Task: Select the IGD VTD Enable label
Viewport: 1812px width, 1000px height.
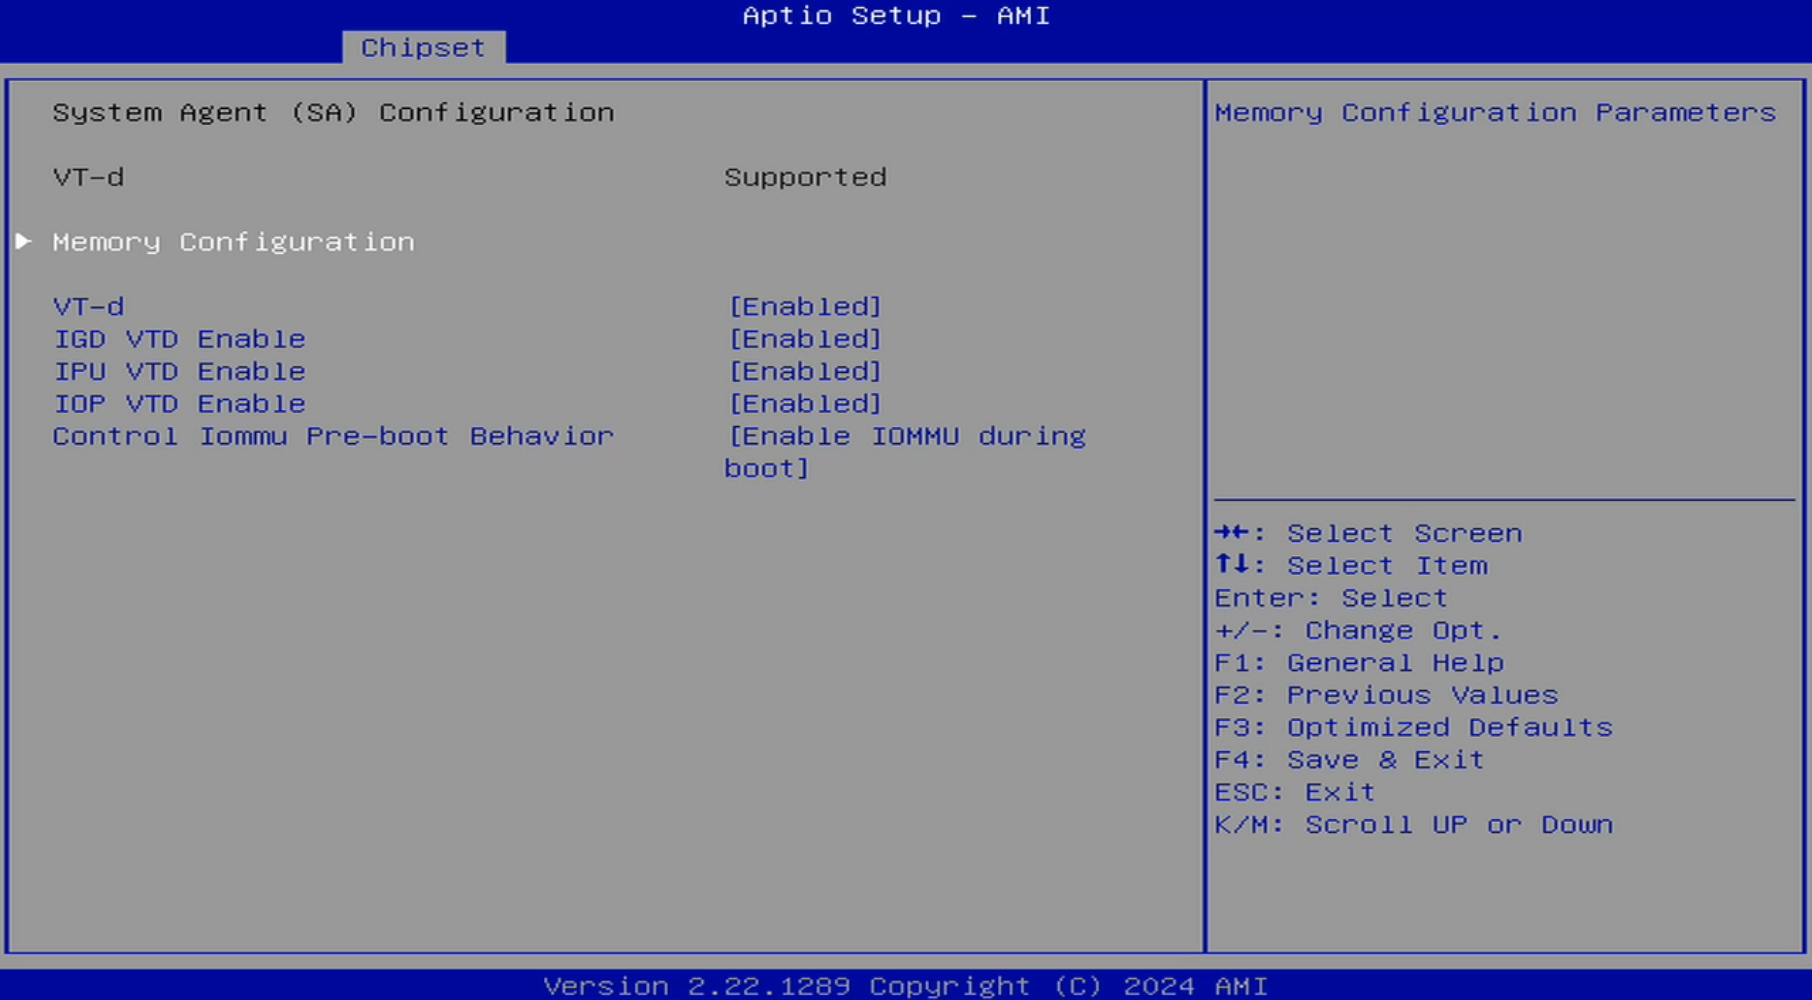Action: [179, 339]
